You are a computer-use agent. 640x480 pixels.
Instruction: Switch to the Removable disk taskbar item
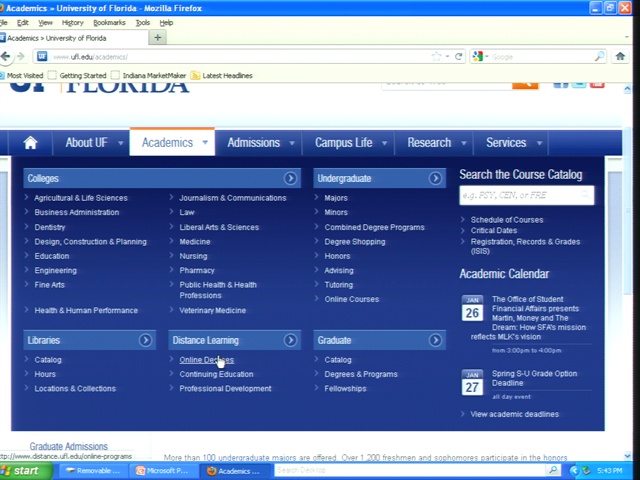click(93, 471)
